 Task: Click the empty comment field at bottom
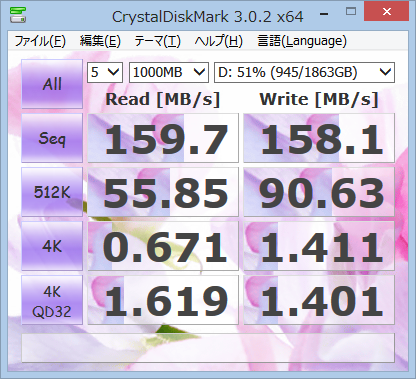tap(208, 348)
